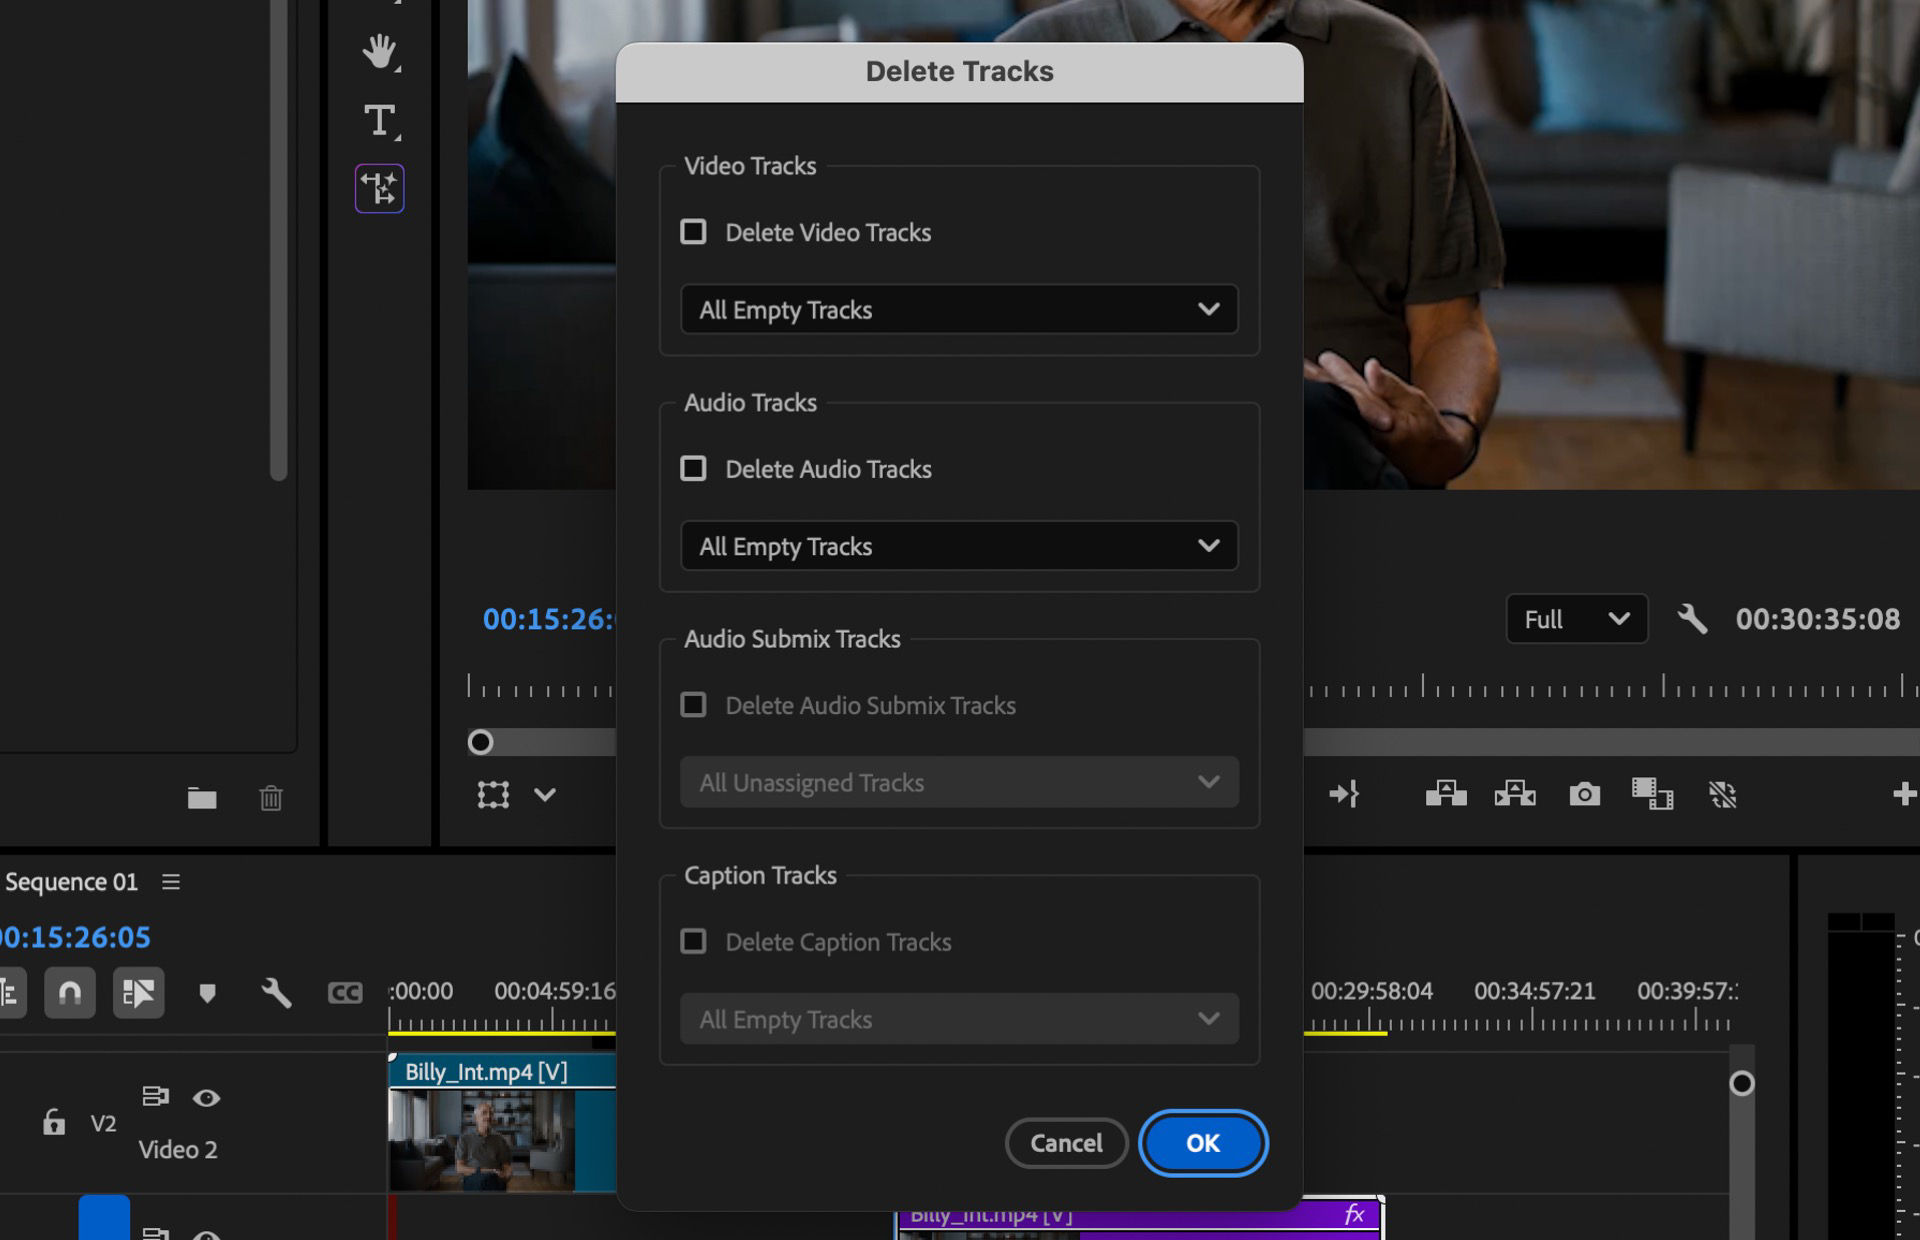Click the program monitor playhead slider handle
This screenshot has height=1240, width=1920.
pos(480,742)
